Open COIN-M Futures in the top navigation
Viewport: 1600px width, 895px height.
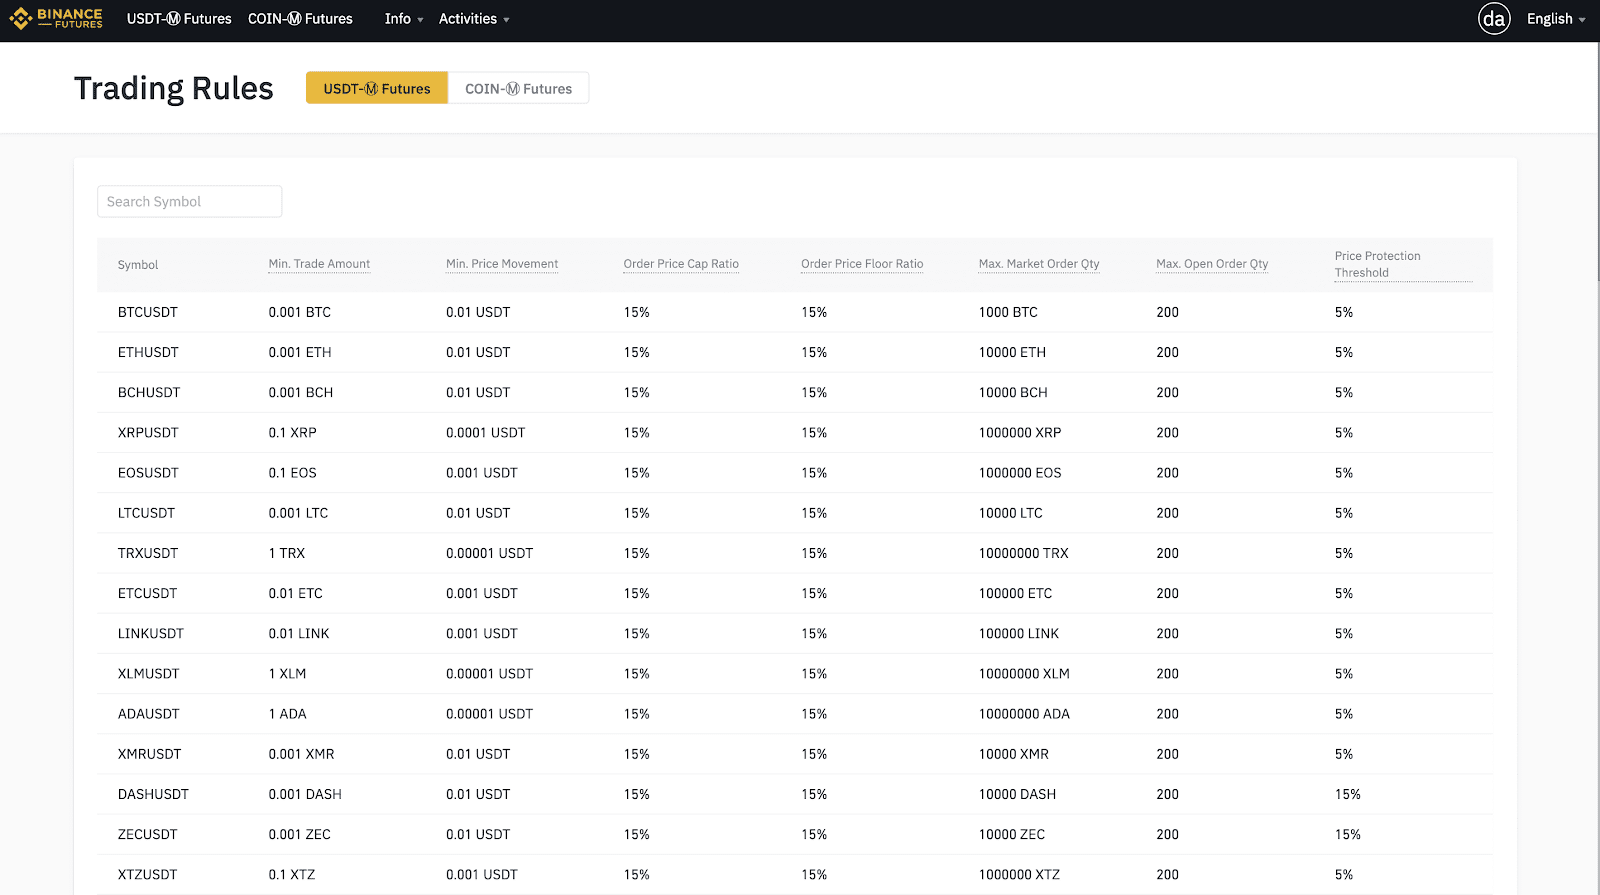click(x=300, y=19)
